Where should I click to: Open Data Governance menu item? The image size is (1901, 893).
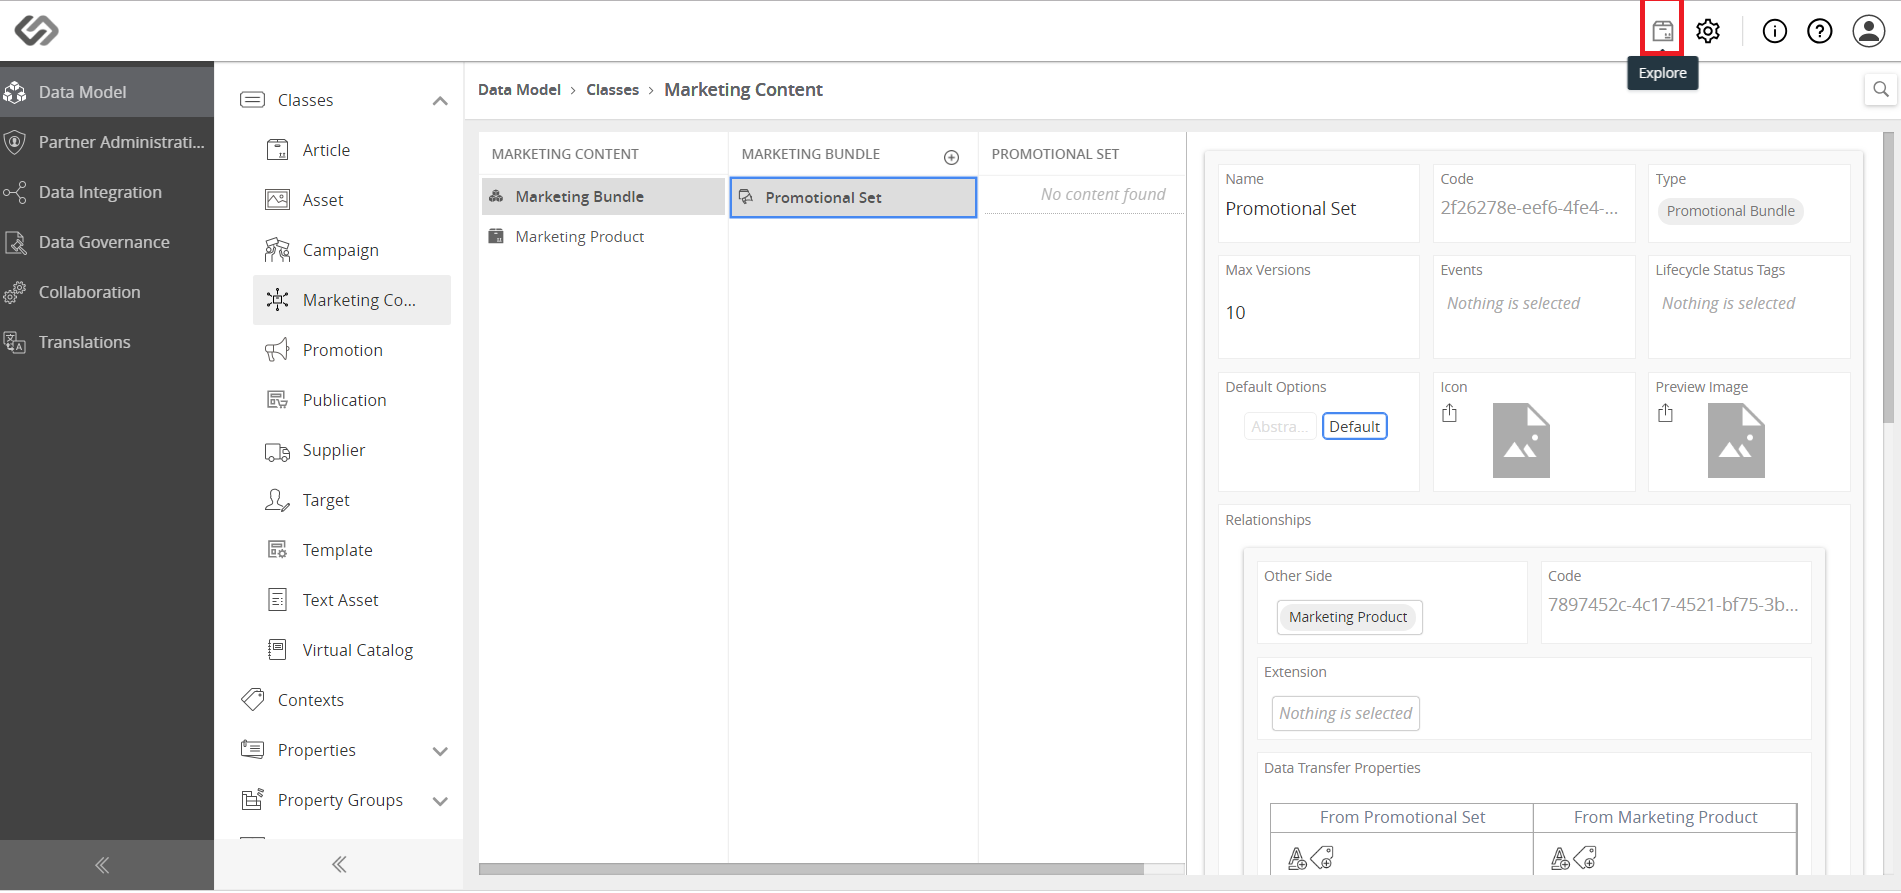click(x=107, y=242)
